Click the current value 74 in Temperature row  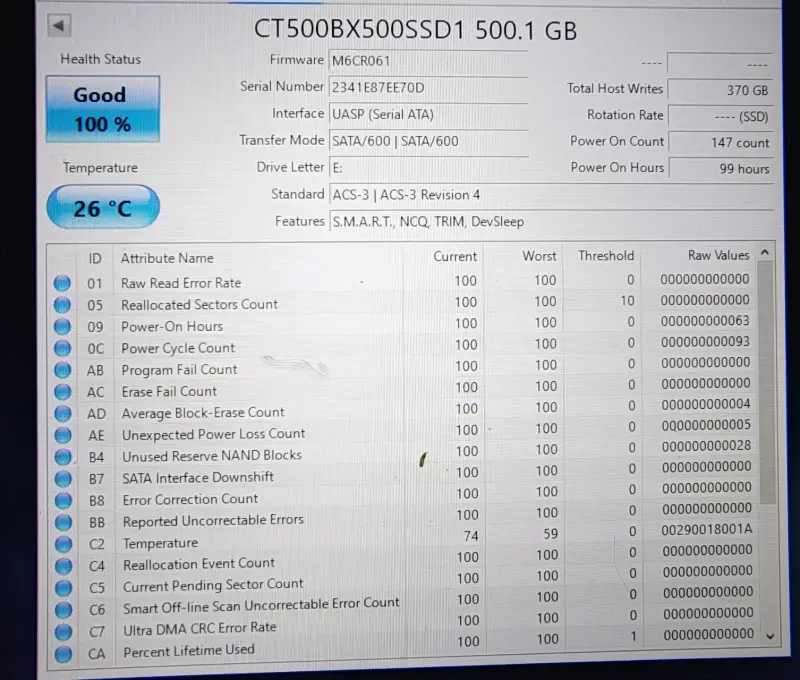click(x=471, y=536)
